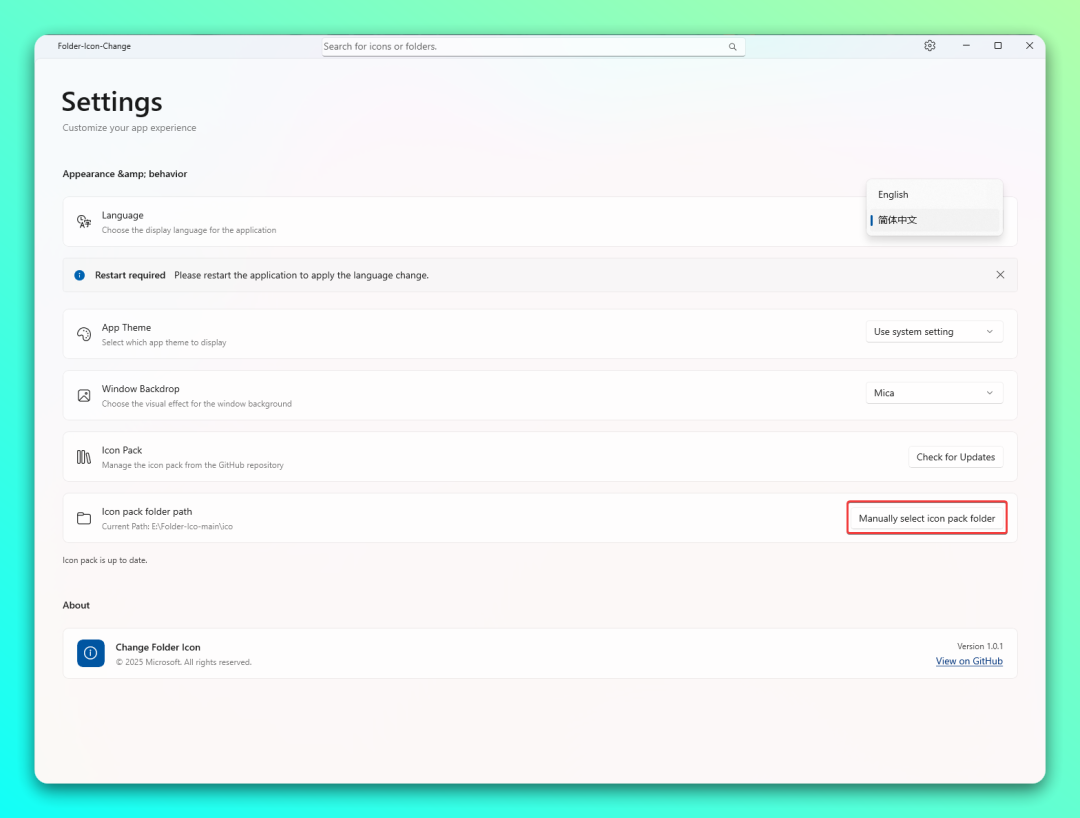Select English from the language list

(x=935, y=195)
